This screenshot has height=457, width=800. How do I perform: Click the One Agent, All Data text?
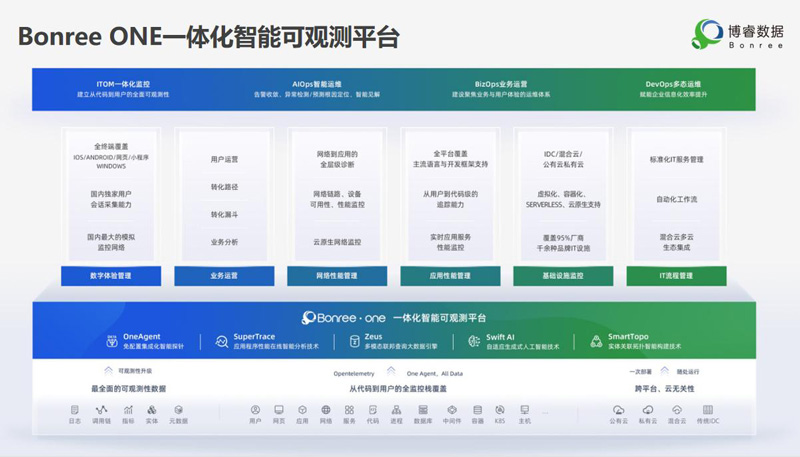point(435,374)
